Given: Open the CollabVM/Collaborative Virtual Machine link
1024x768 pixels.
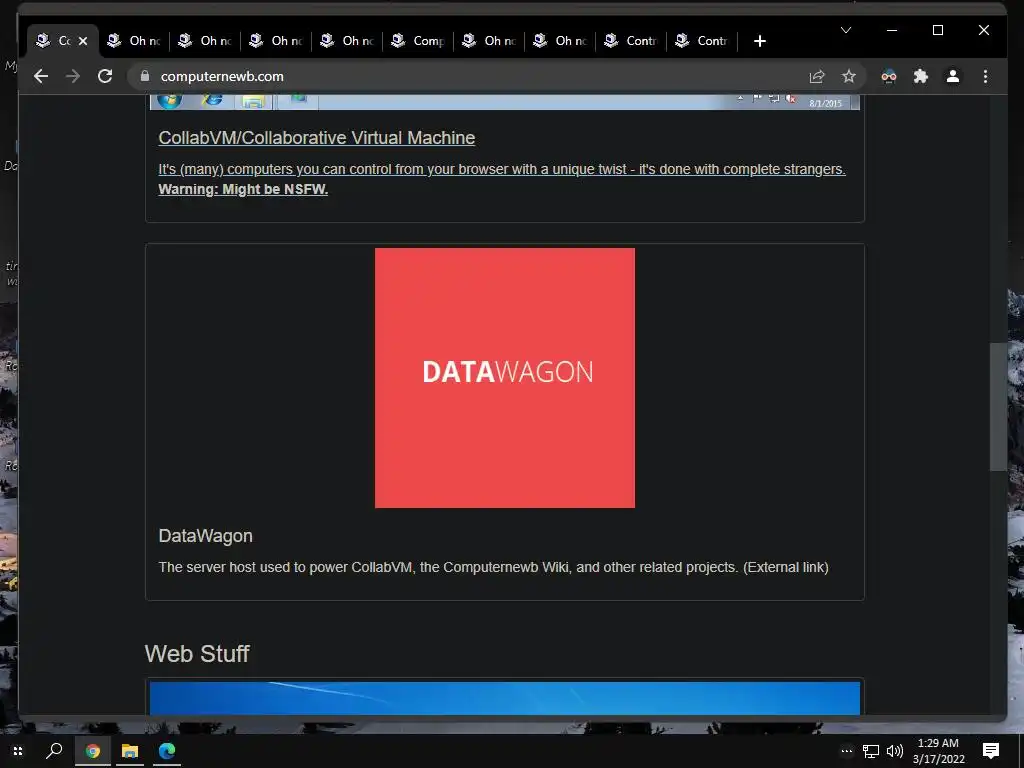Looking at the screenshot, I should click(x=317, y=138).
